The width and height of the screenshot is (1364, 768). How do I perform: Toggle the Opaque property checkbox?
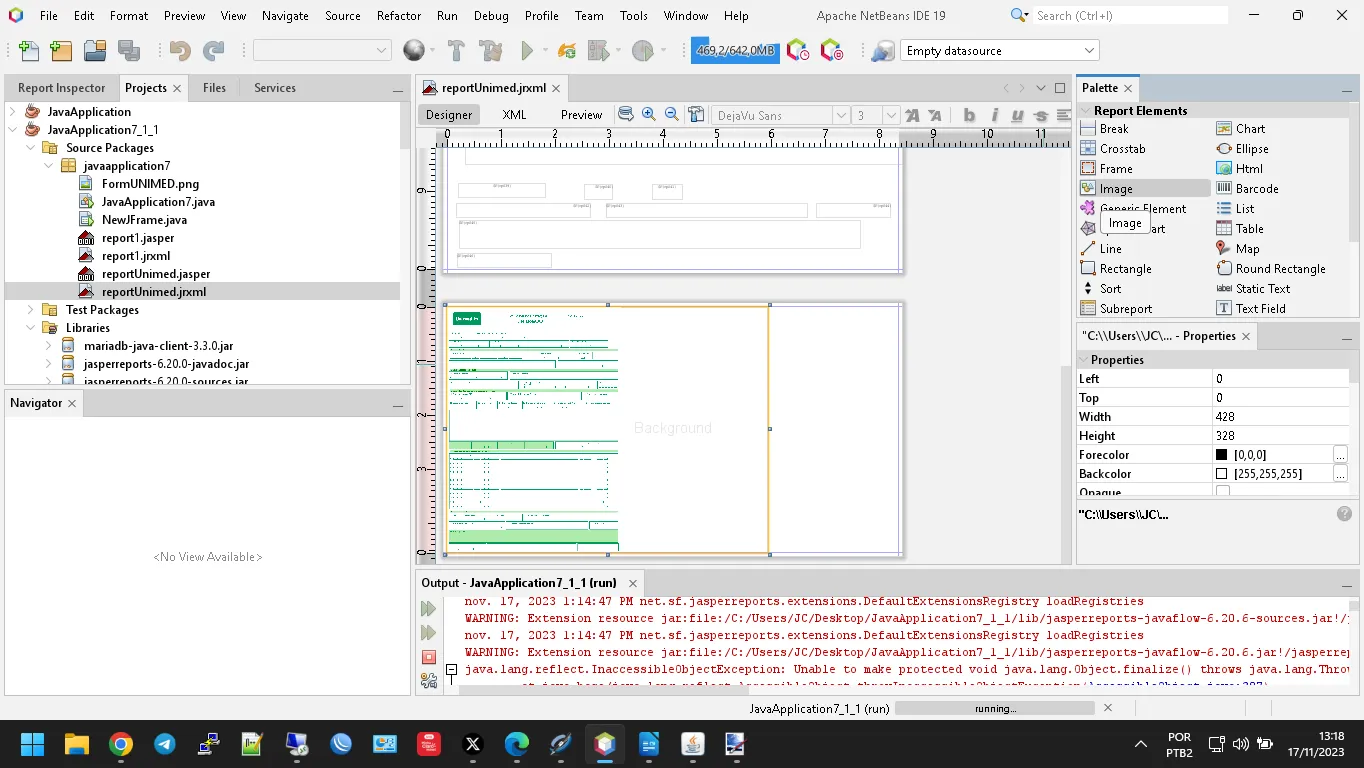click(x=1222, y=492)
